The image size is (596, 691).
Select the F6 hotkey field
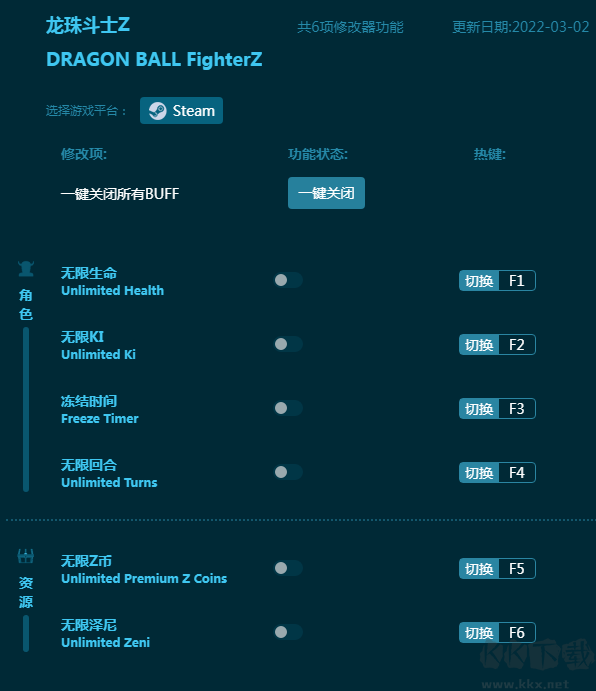tap(517, 633)
